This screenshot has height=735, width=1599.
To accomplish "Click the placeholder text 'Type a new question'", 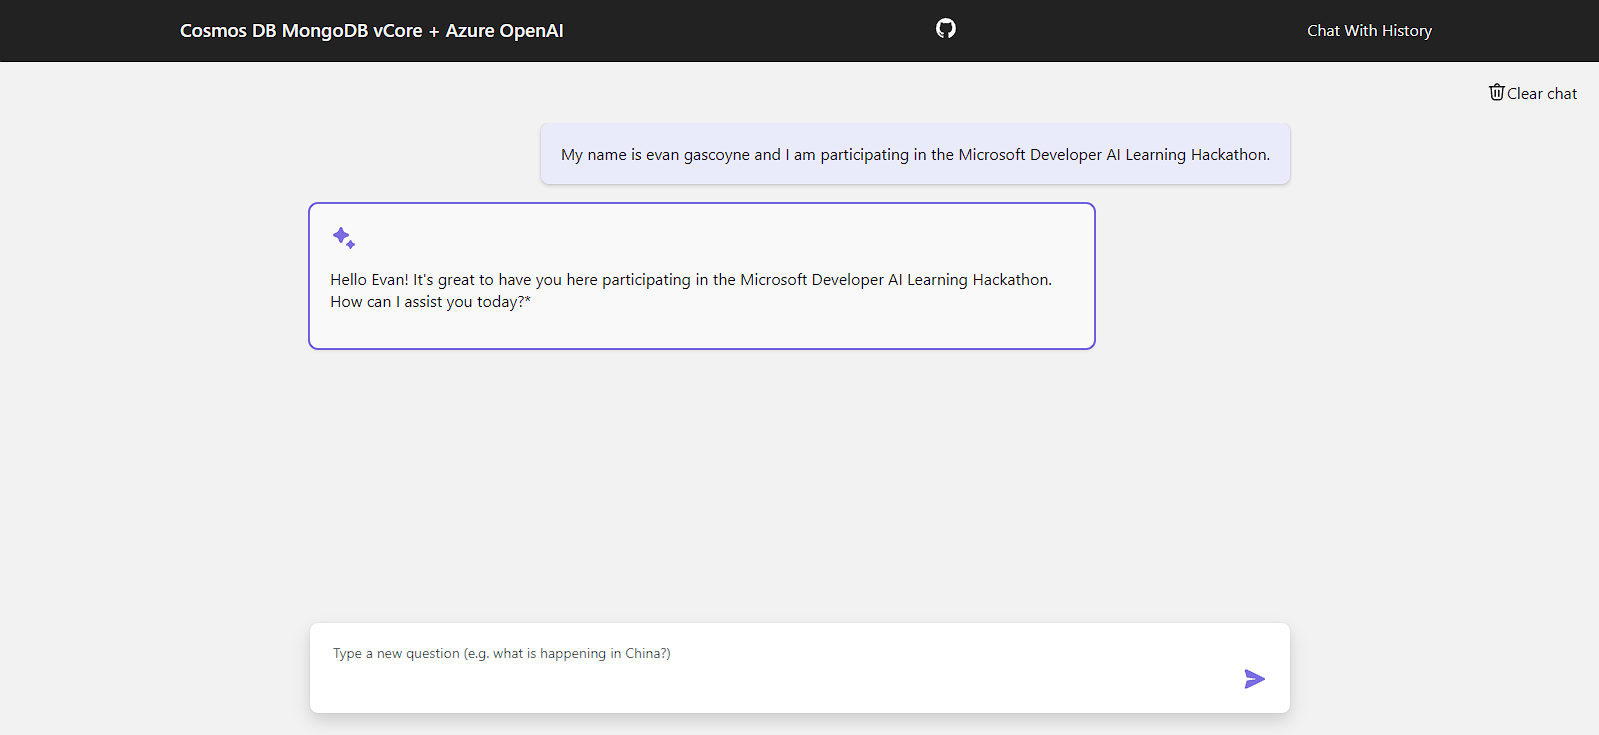I will point(396,654).
